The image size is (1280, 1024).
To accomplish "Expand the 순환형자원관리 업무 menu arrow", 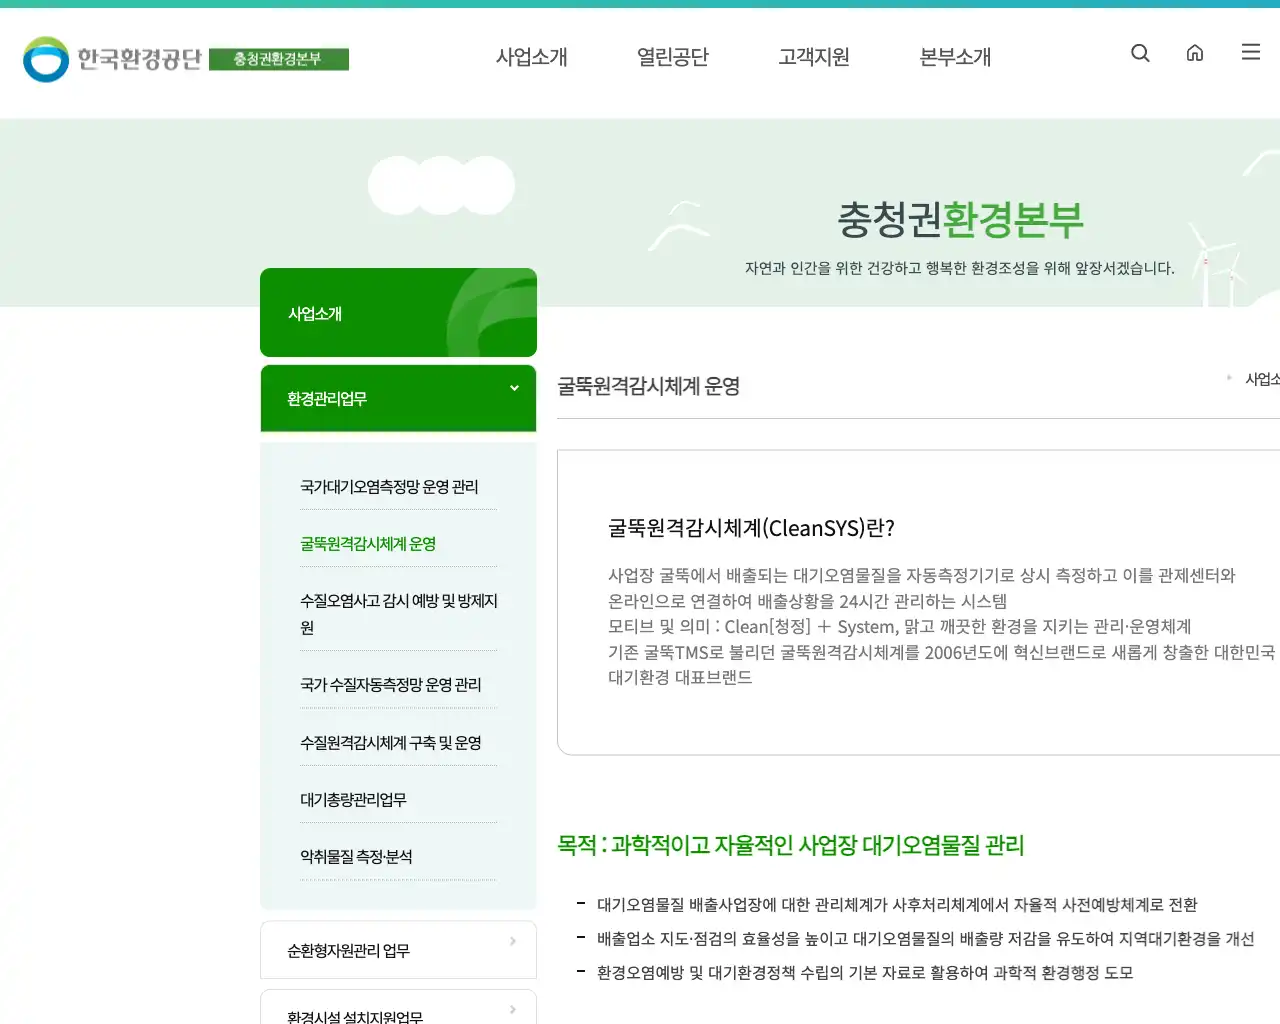I will pyautogui.click(x=512, y=941).
